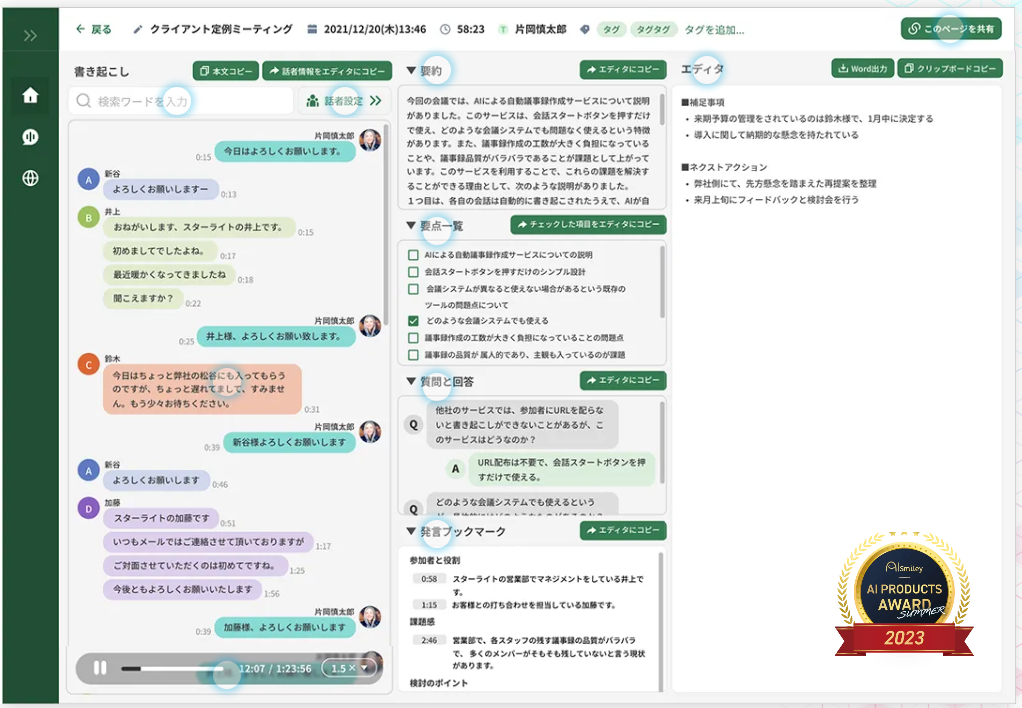Click the message スターライトの加藤です
This screenshot has height=708, width=1022.
point(162,518)
